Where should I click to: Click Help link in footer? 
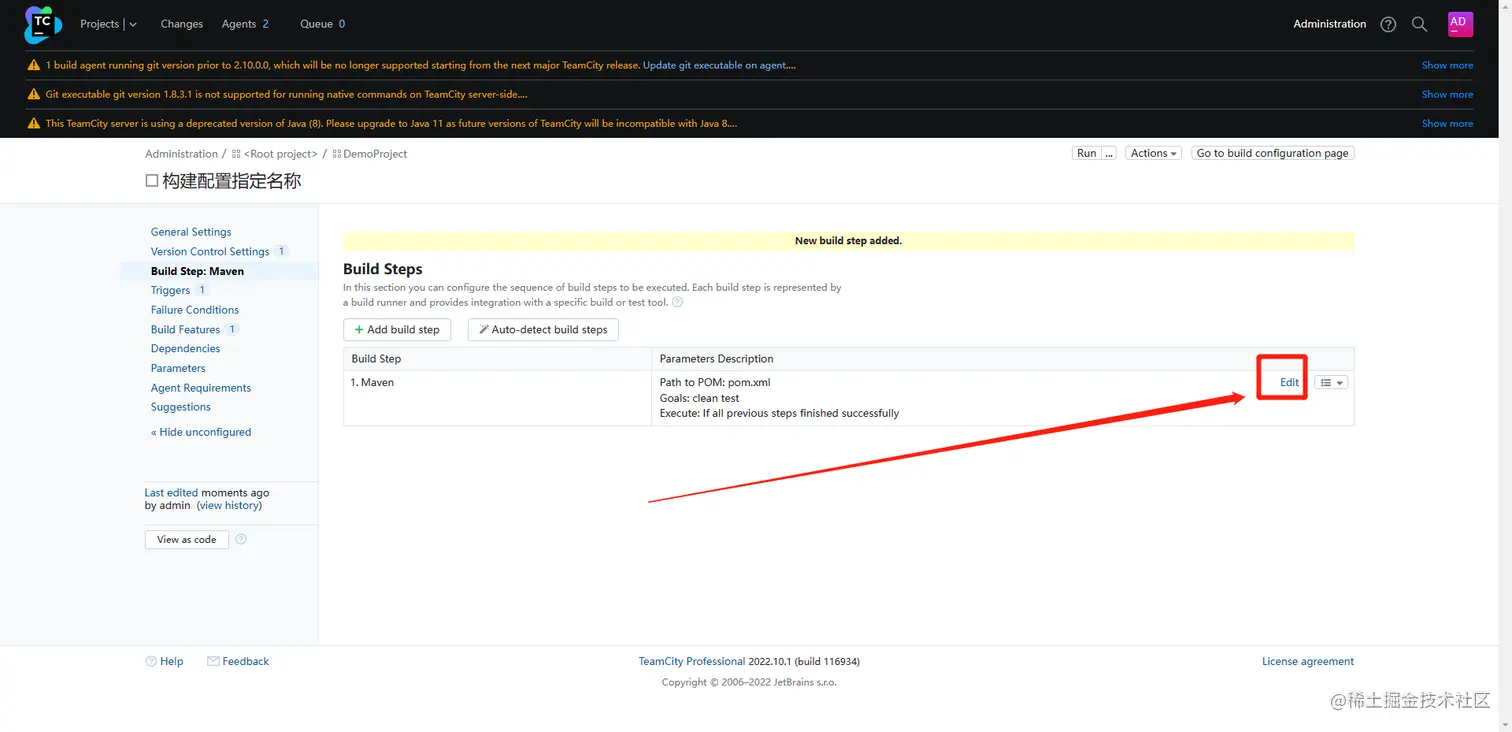point(172,661)
